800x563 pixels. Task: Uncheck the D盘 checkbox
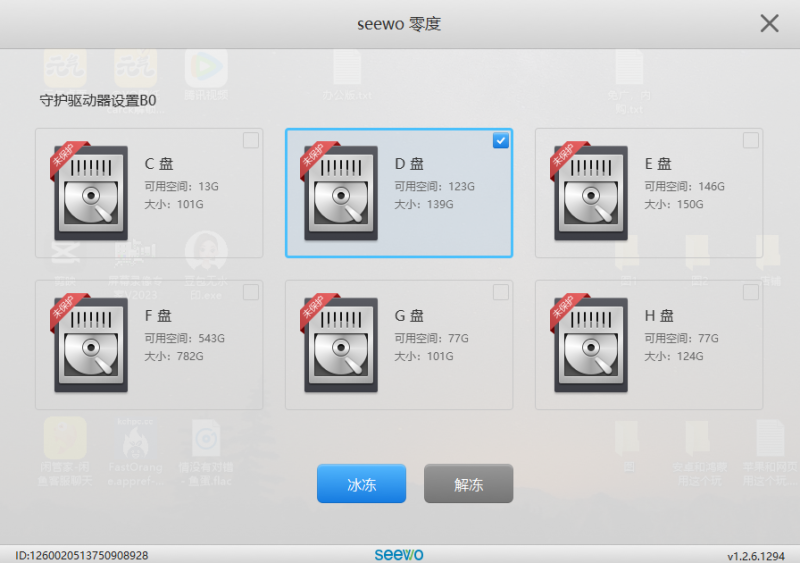(500, 141)
